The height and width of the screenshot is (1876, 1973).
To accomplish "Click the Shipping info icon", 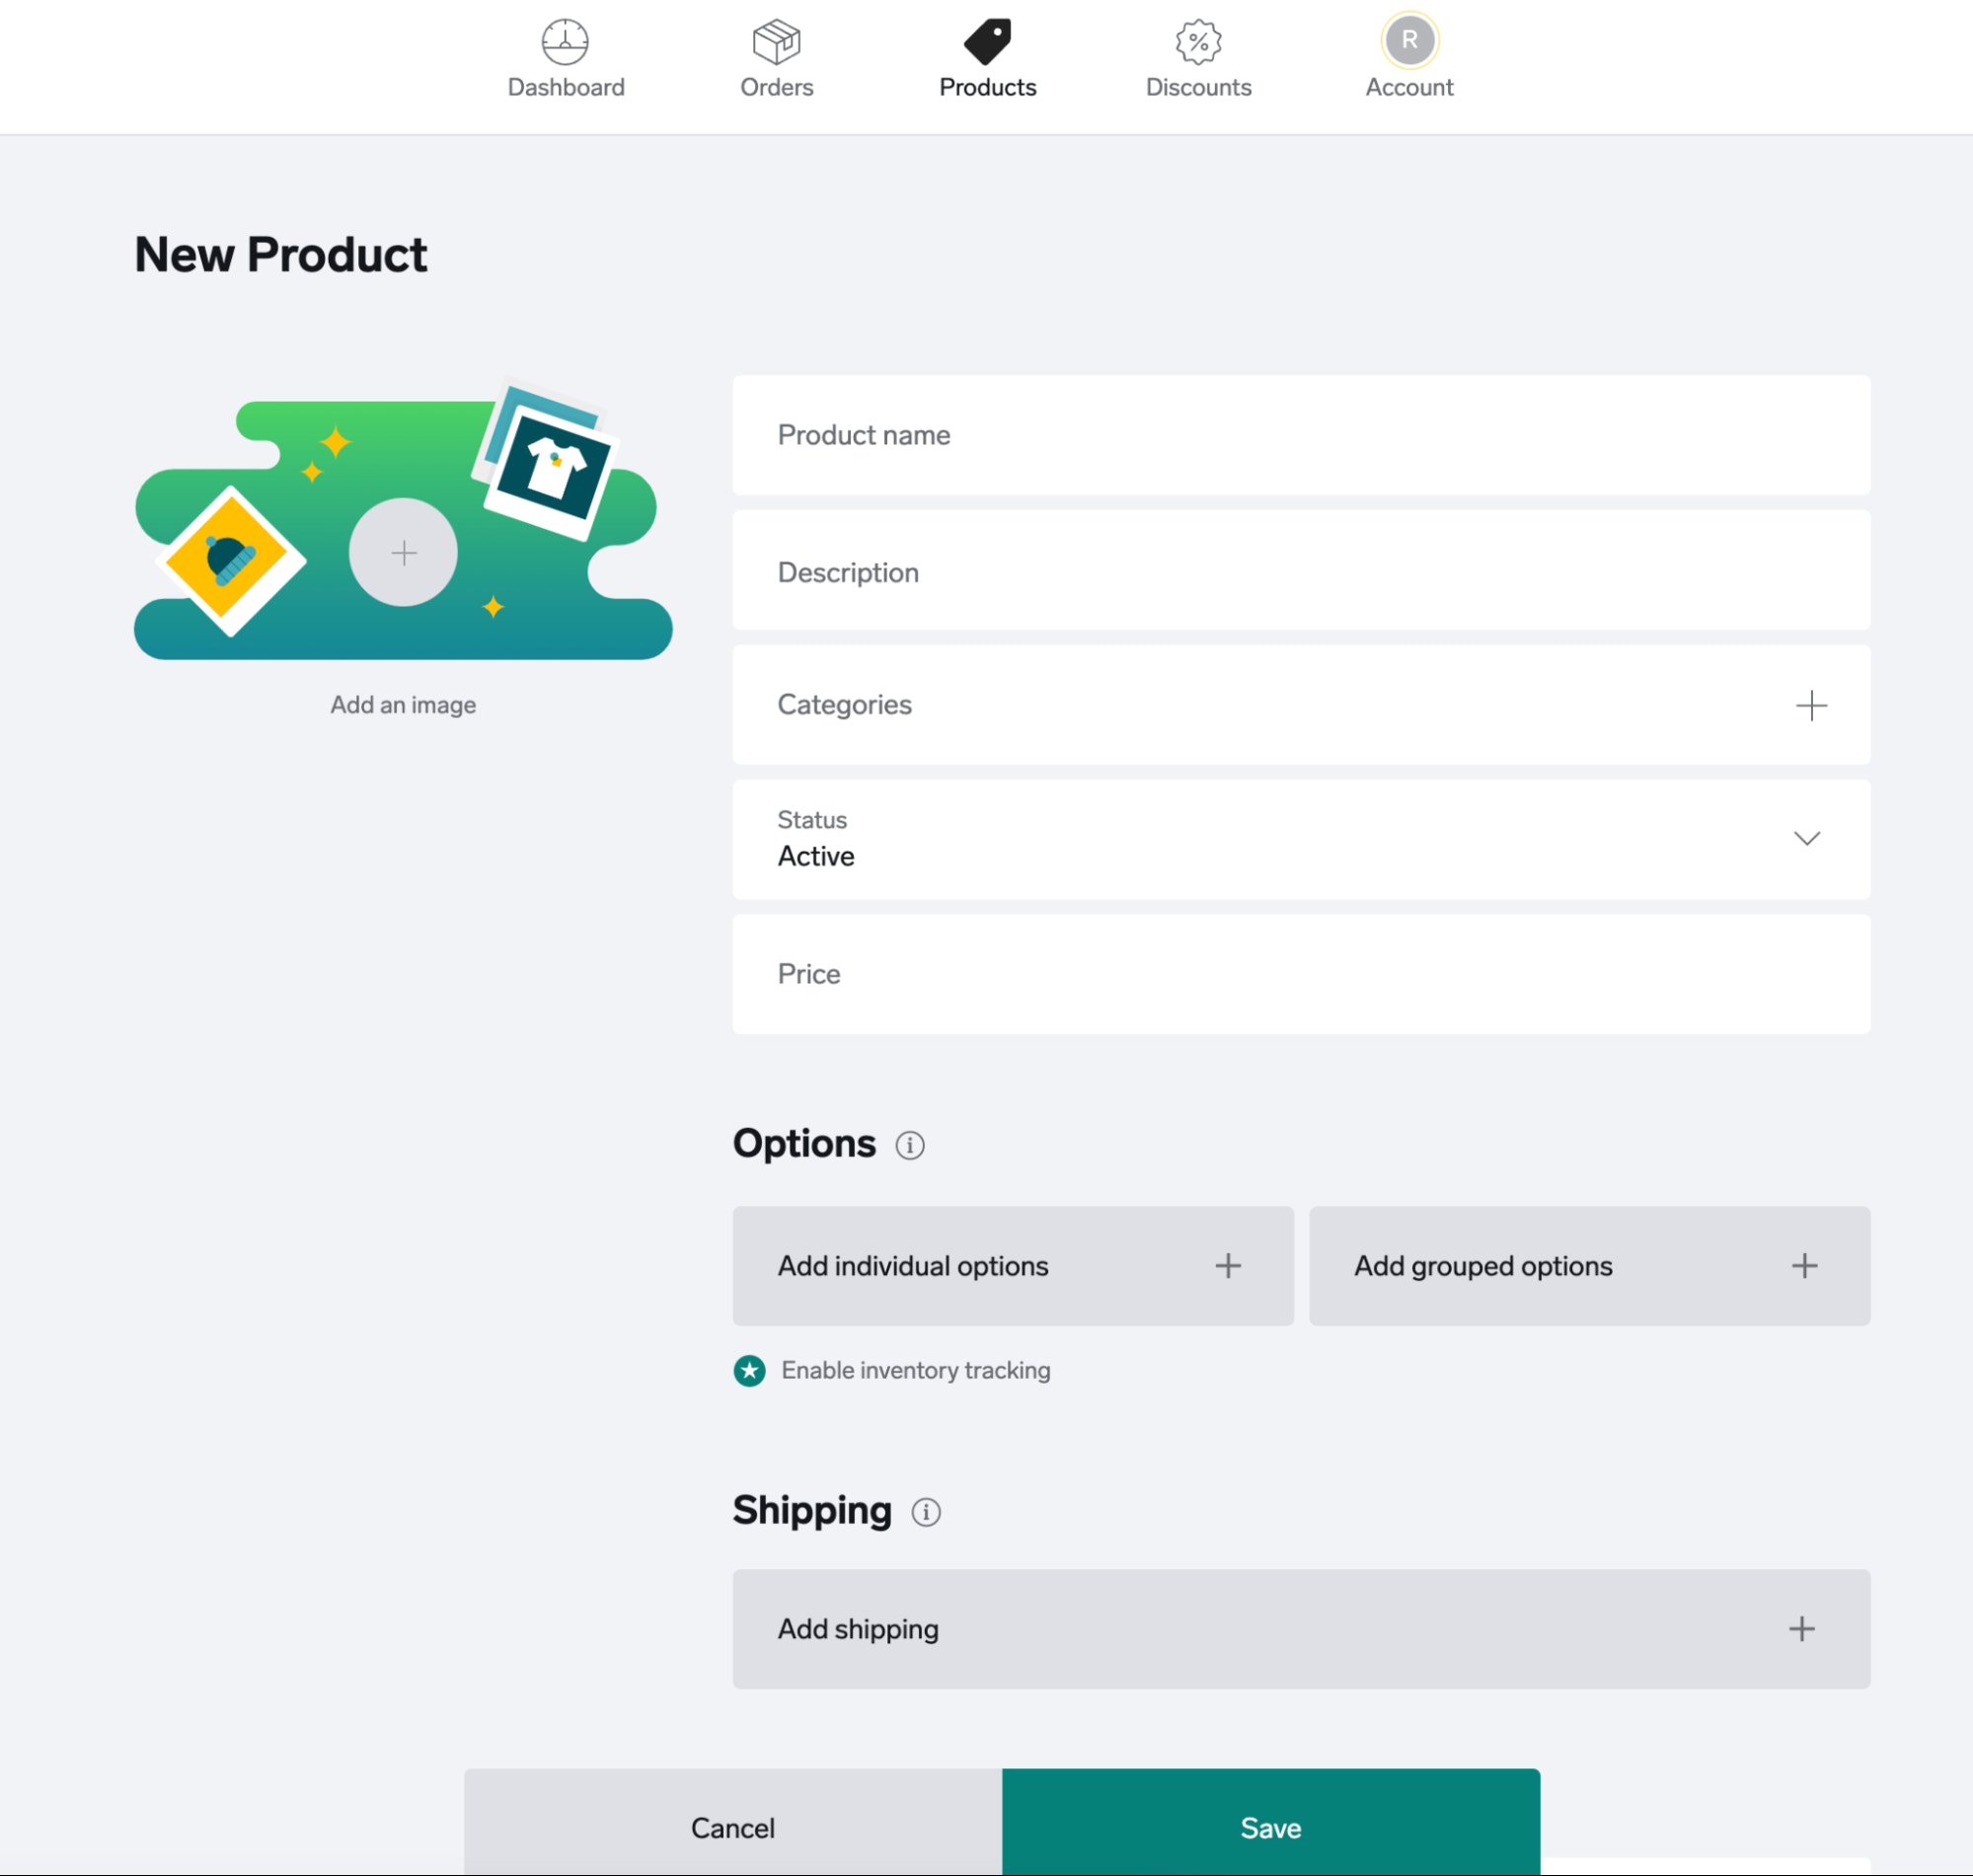I will [925, 1512].
